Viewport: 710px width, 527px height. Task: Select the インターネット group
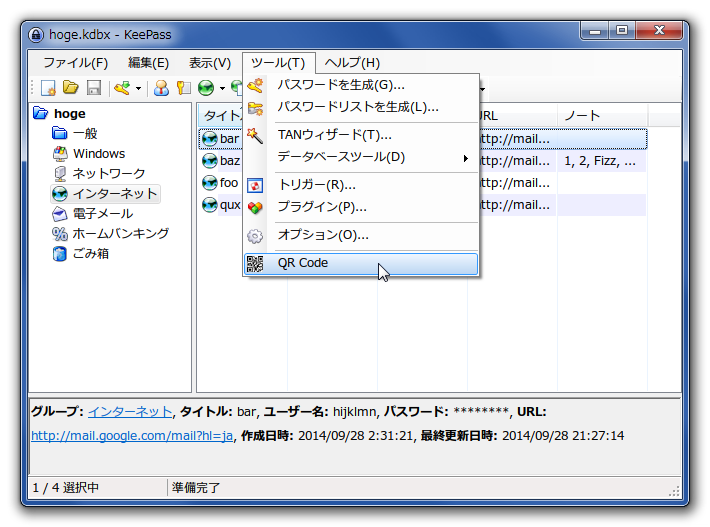[x=115, y=194]
